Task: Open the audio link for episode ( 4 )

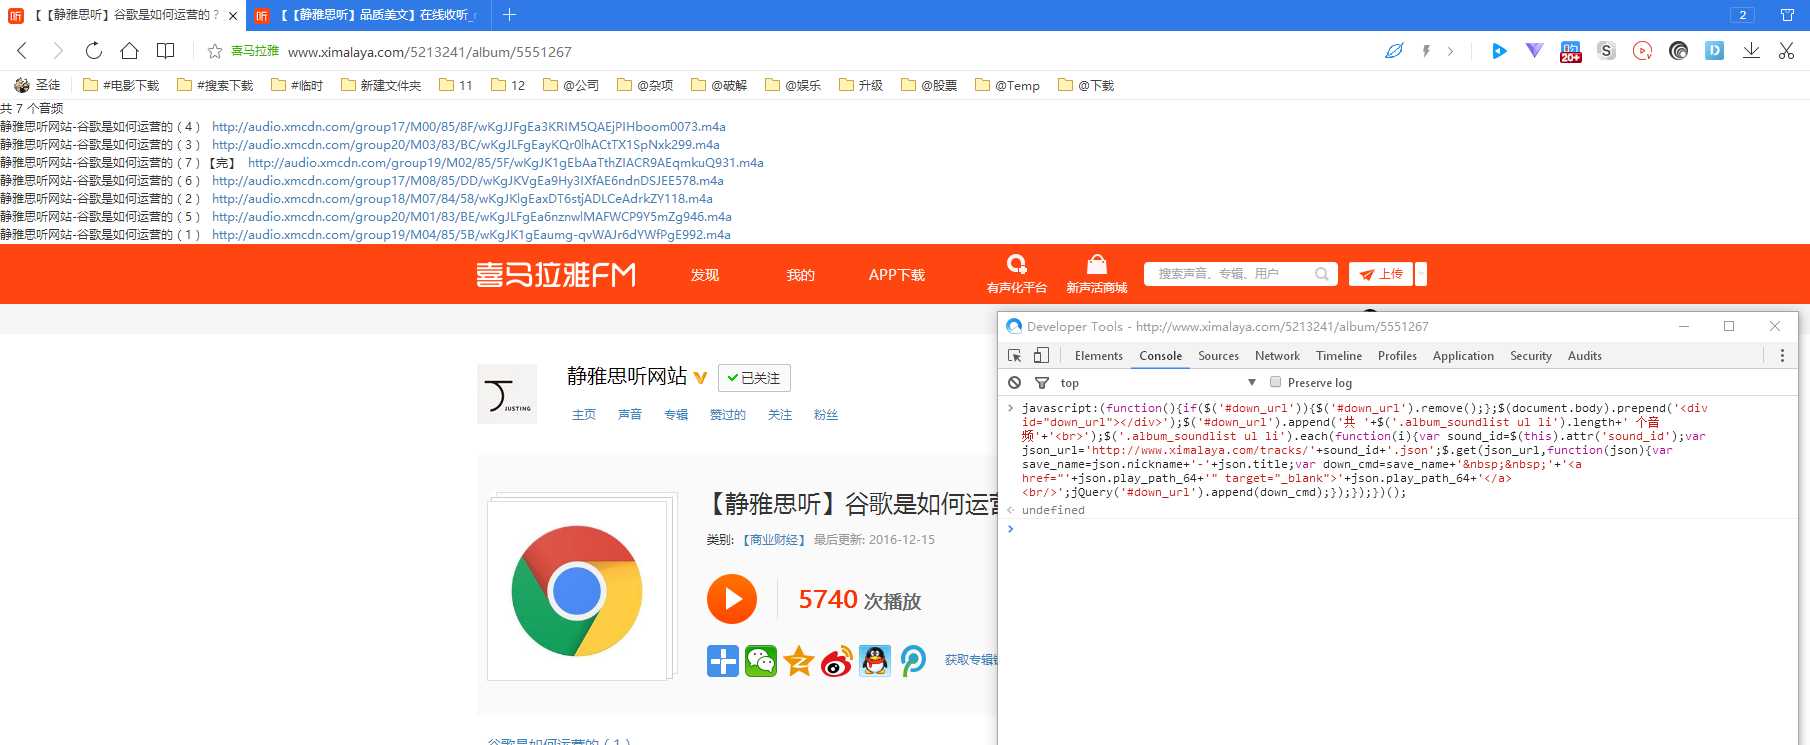Action: click(469, 127)
